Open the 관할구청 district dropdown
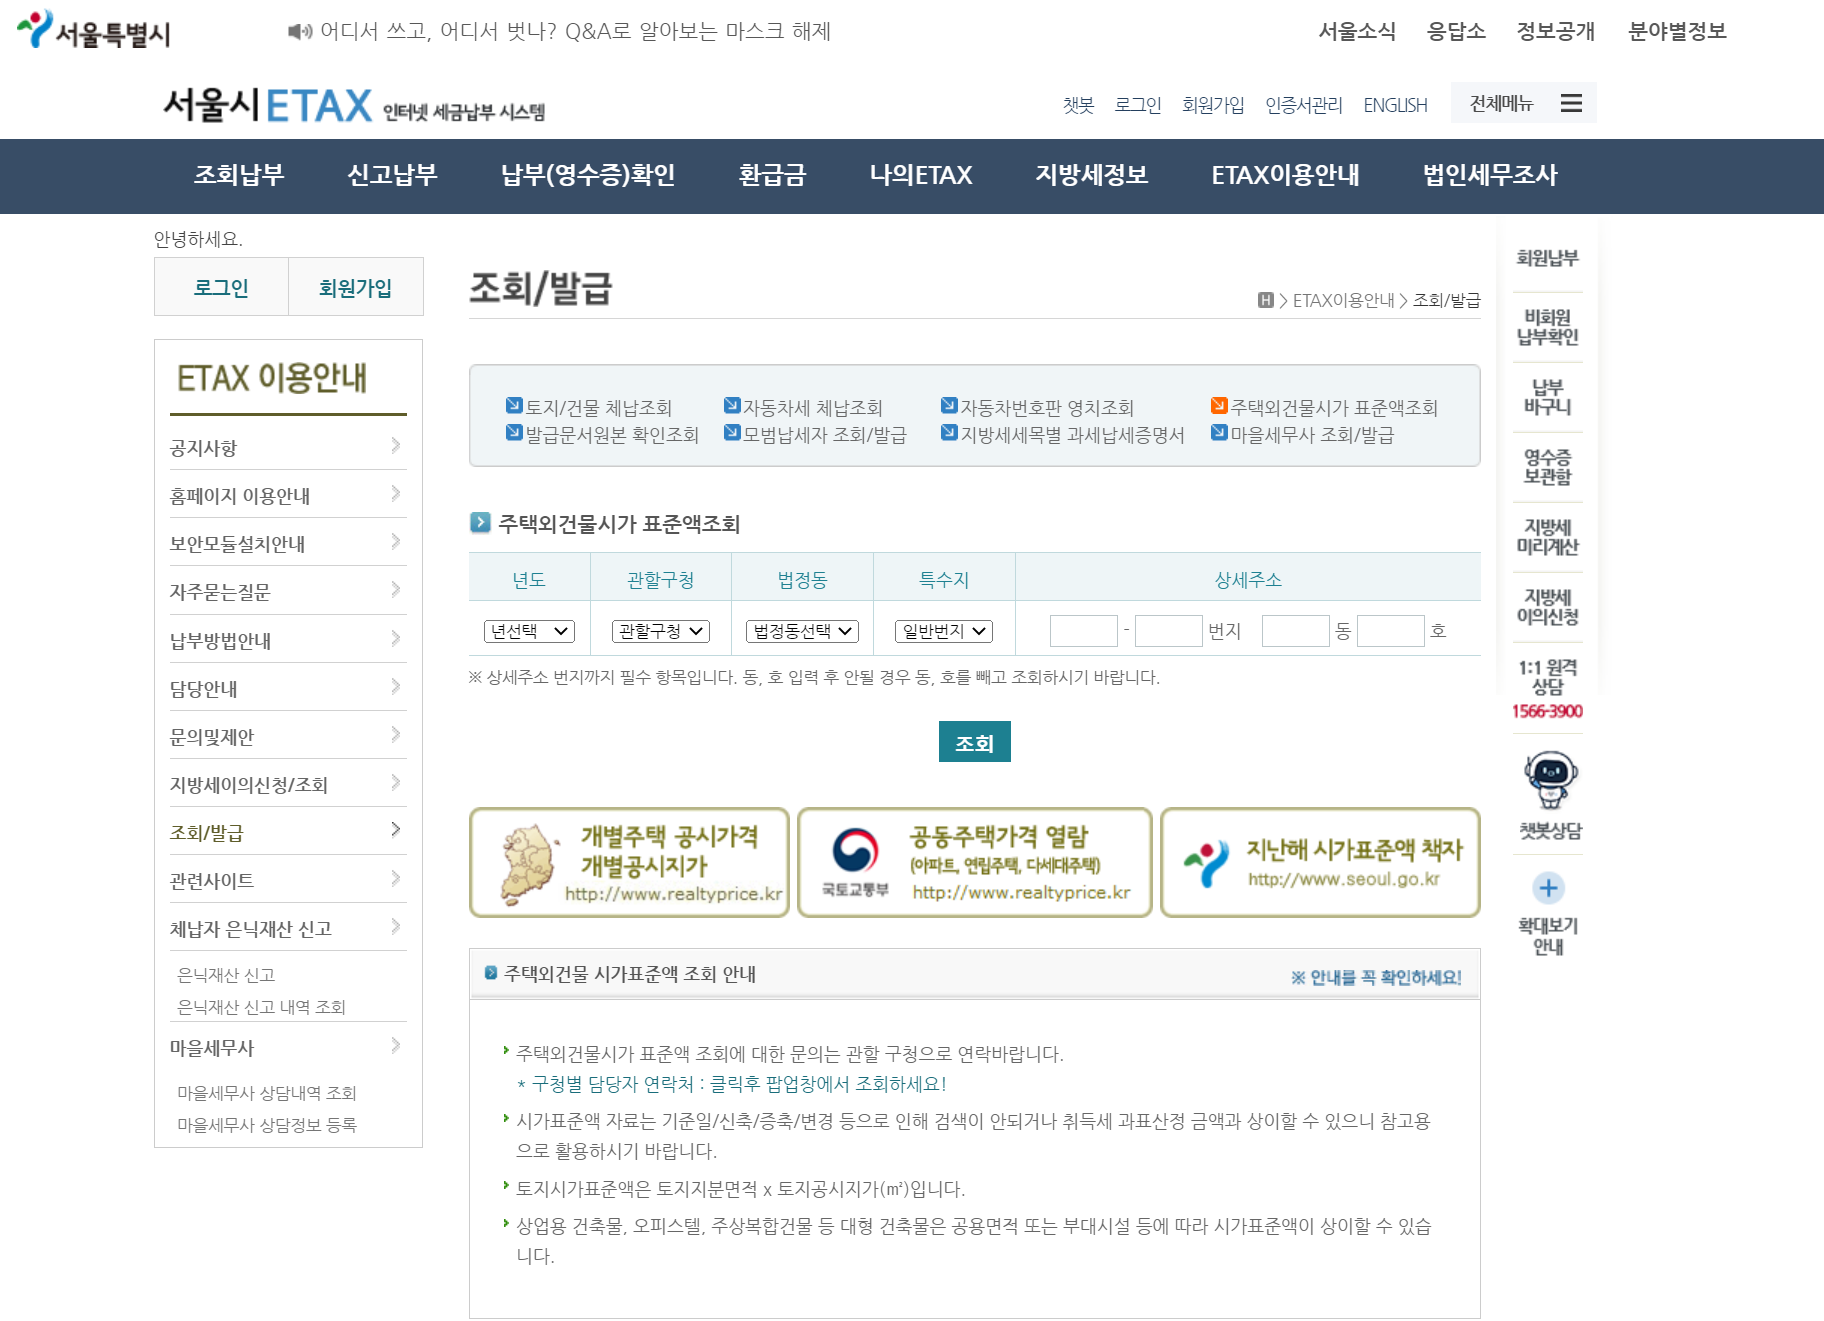The height and width of the screenshot is (1321, 1824). tap(661, 631)
